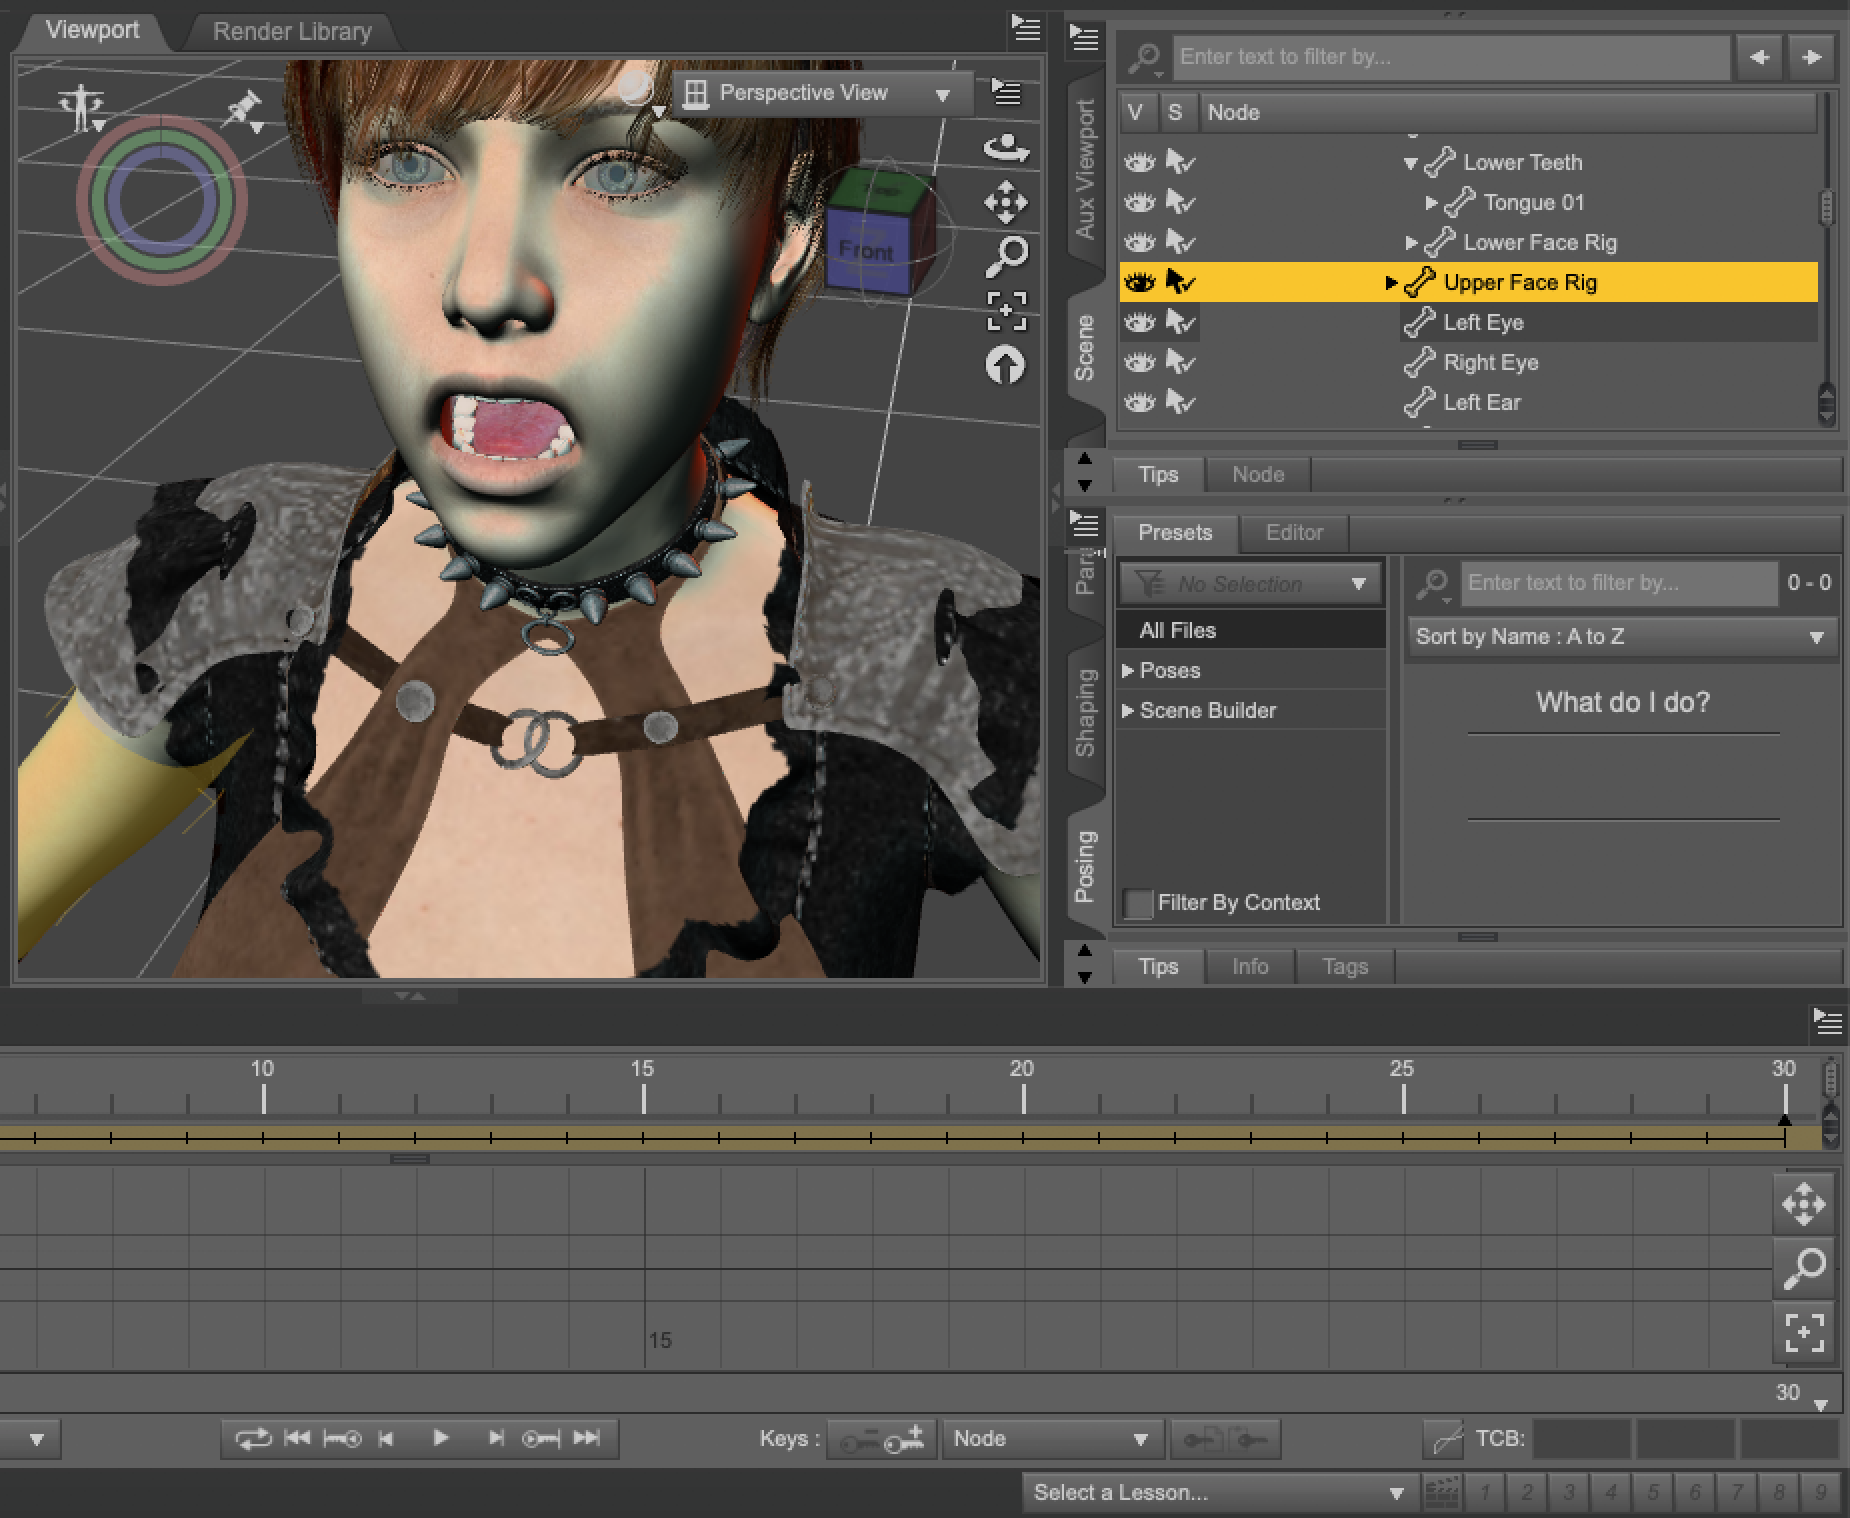The image size is (1850, 1518).
Task: Click the viewport zoom magnifier icon
Action: (x=1005, y=257)
